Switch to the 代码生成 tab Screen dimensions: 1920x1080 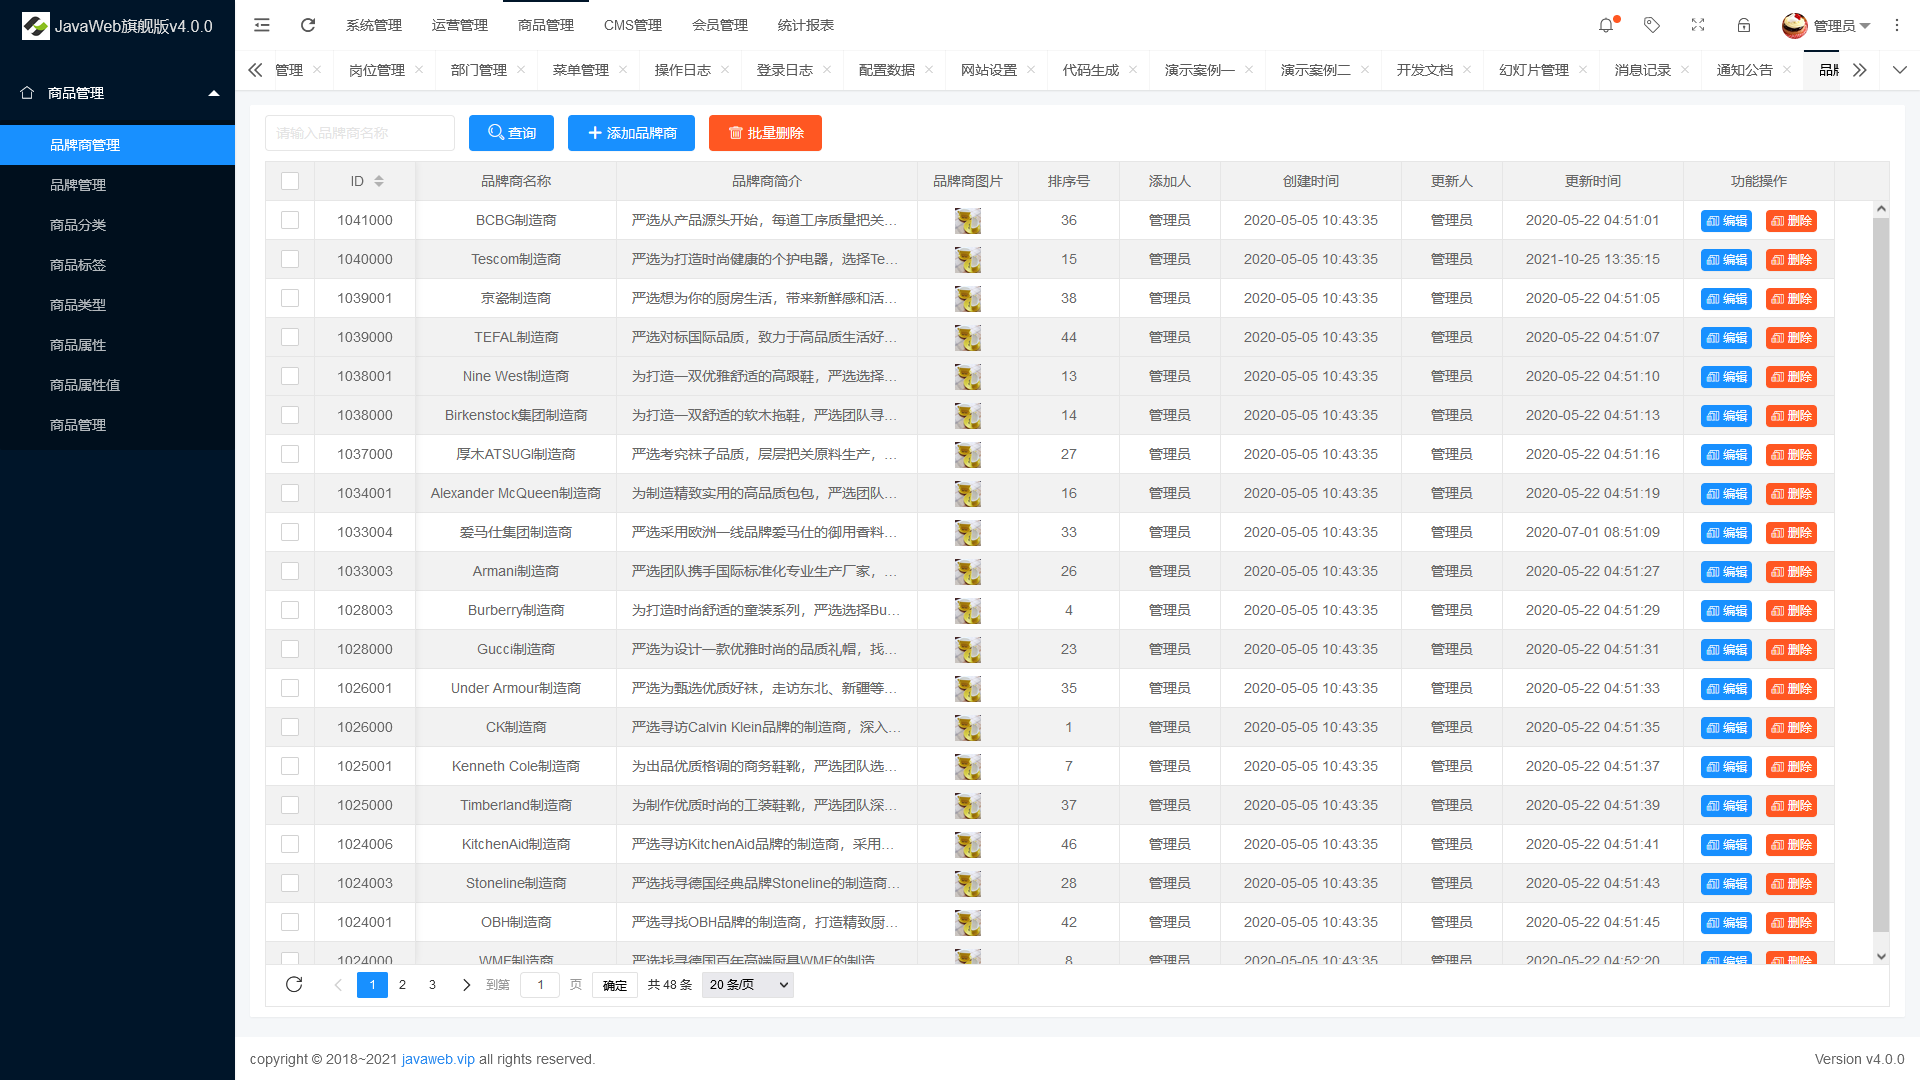(x=1090, y=70)
